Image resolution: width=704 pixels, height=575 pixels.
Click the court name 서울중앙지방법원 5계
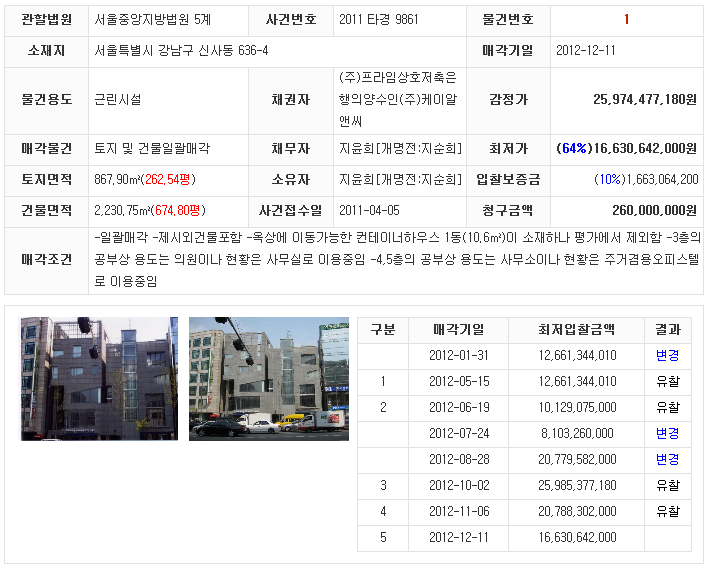[153, 20]
